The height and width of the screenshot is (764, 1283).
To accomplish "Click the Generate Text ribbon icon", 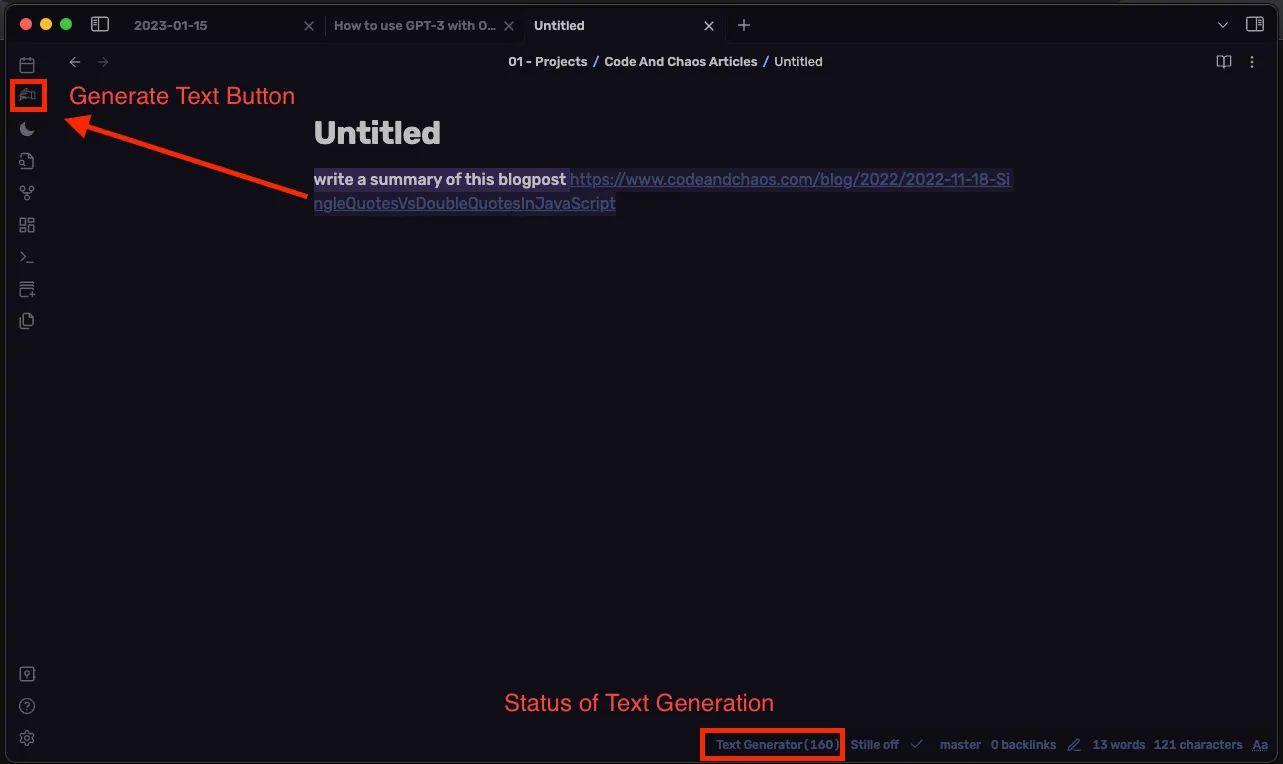I will click(x=27, y=96).
